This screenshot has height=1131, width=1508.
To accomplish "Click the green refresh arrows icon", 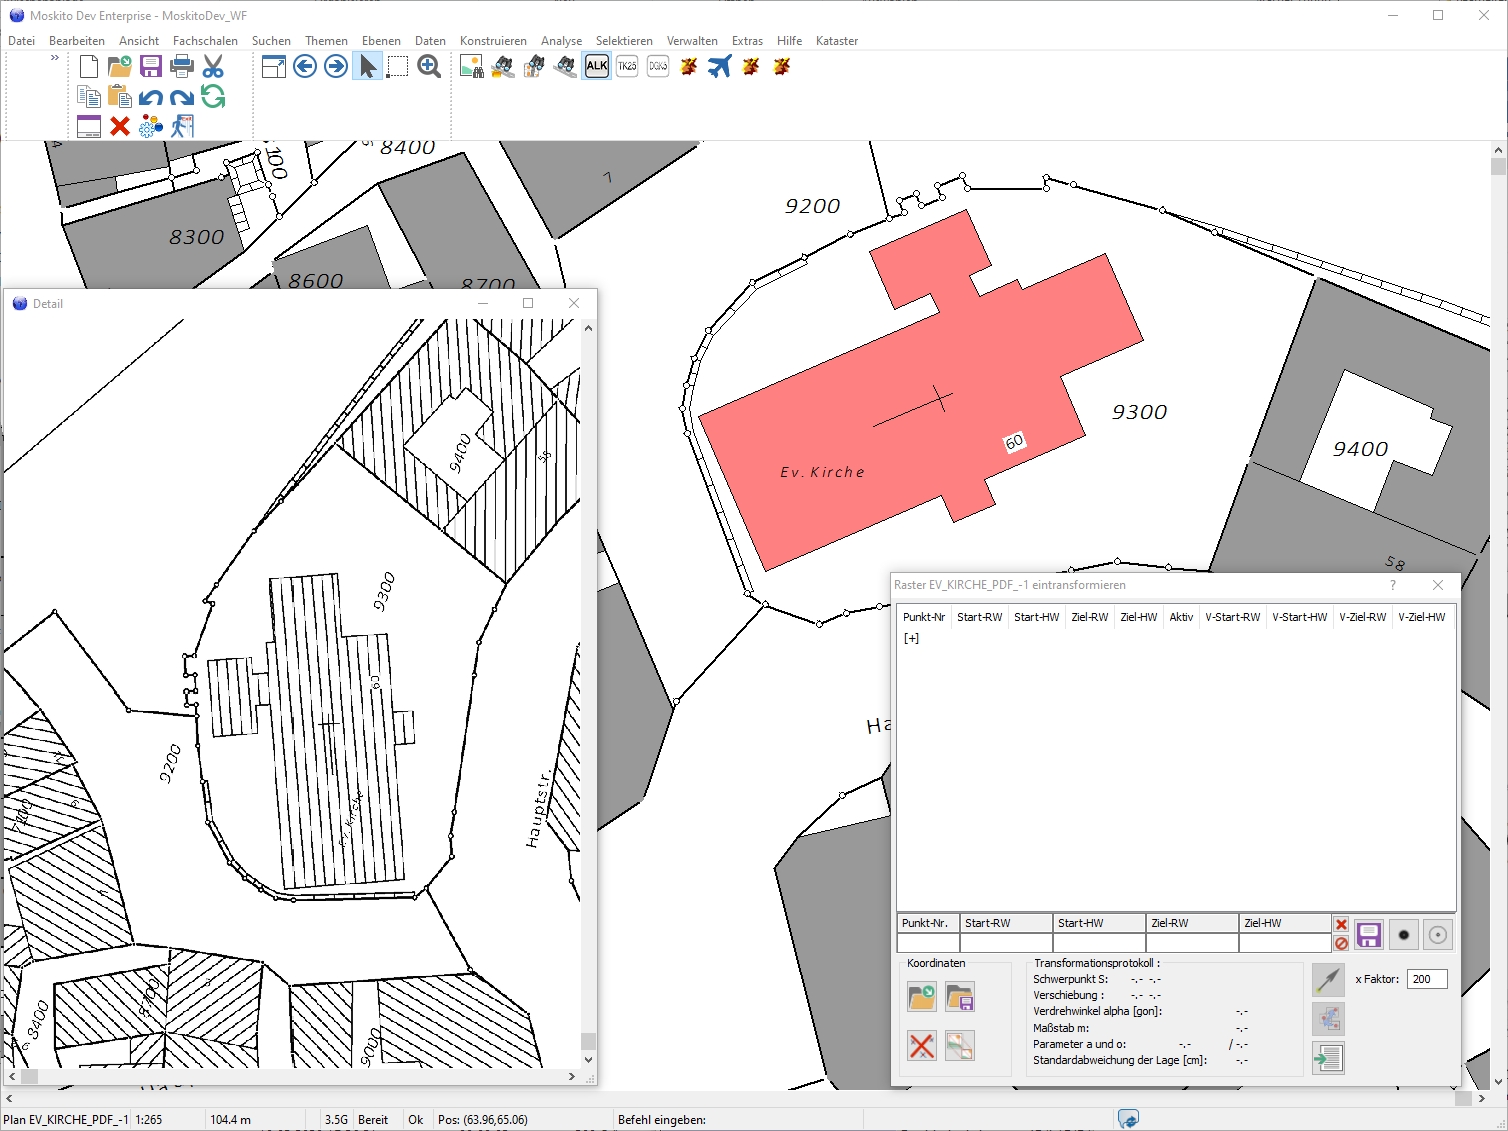I will [x=213, y=97].
